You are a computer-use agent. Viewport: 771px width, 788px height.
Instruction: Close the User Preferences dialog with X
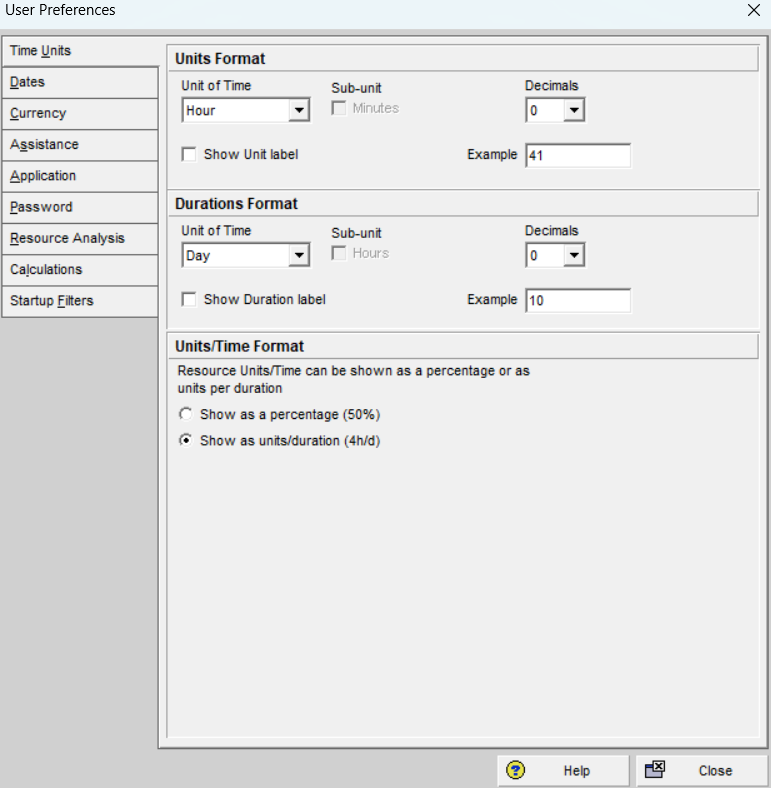coord(753,10)
